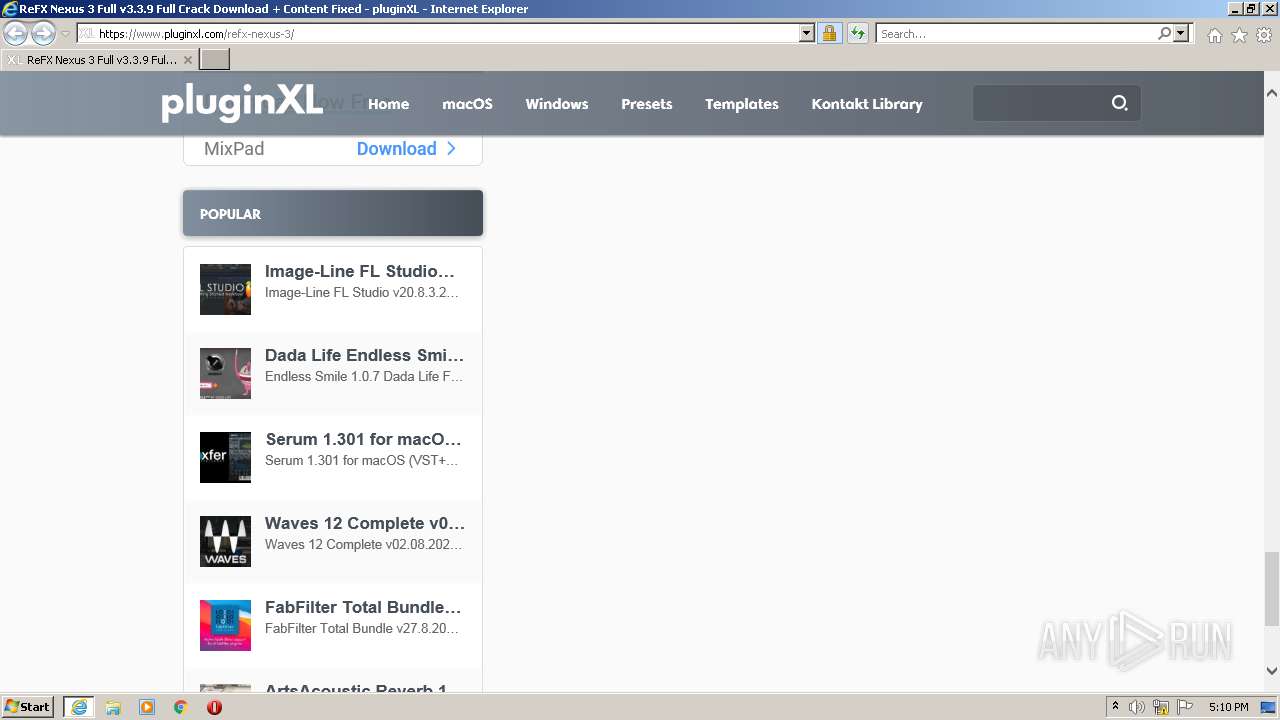Screen dimensions: 1280x720
Task: Click the POPULAR section header
Action: (333, 214)
